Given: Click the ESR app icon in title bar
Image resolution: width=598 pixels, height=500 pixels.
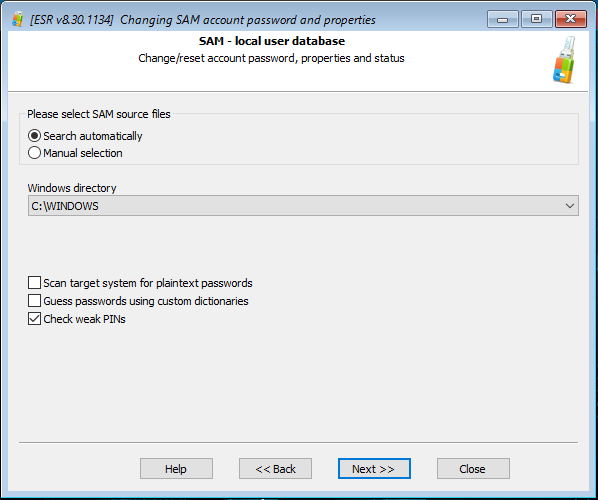Looking at the screenshot, I should coord(18,19).
